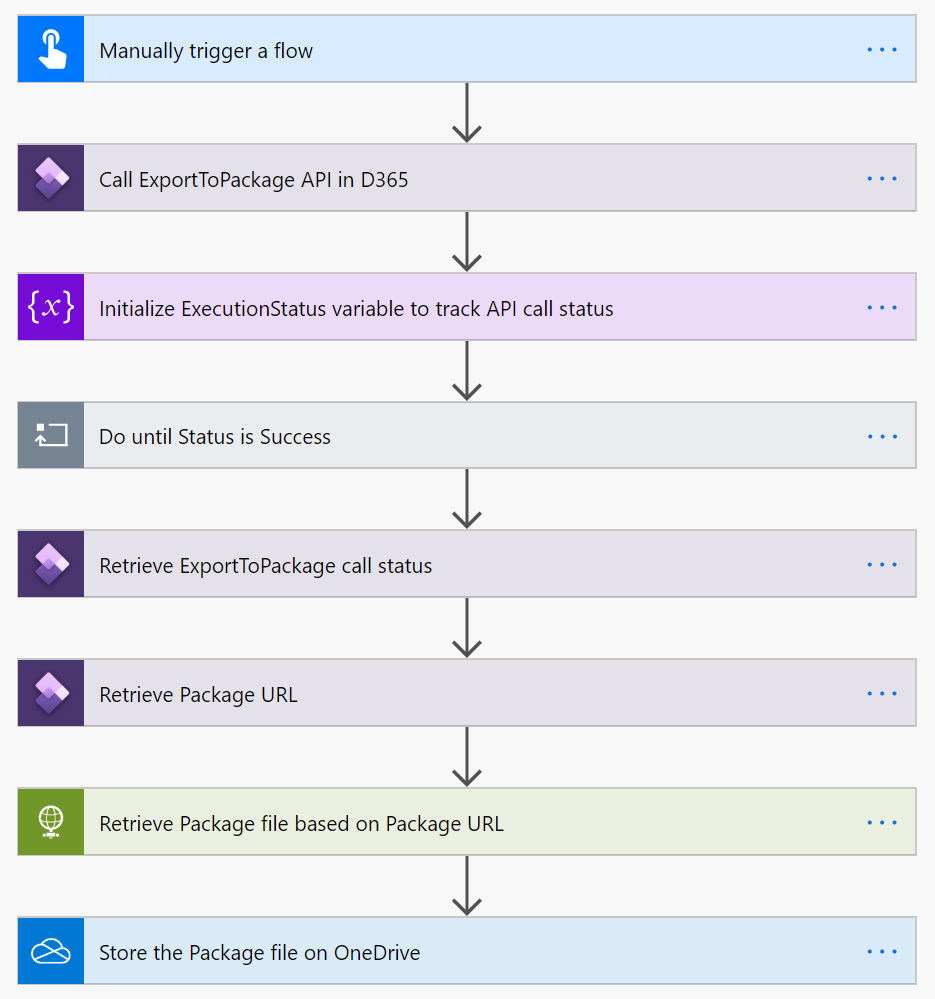Screen dimensions: 935x999
Task: Expand Retrieve Package file based on Package URL
Action: [x=301, y=824]
